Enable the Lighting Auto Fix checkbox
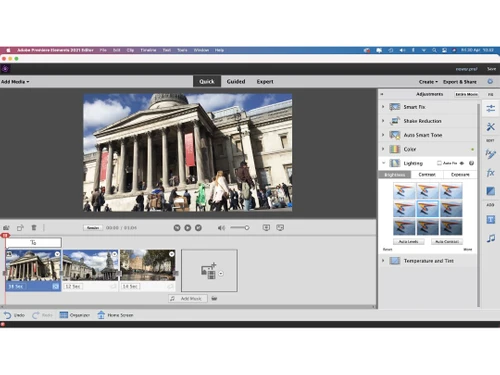The height and width of the screenshot is (375, 500). click(x=439, y=163)
